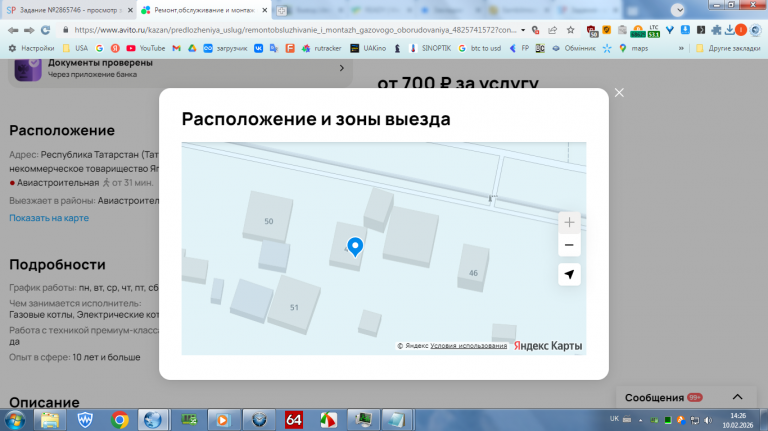
Task: Open the 'Другие закладки' folder
Action: (x=728, y=48)
